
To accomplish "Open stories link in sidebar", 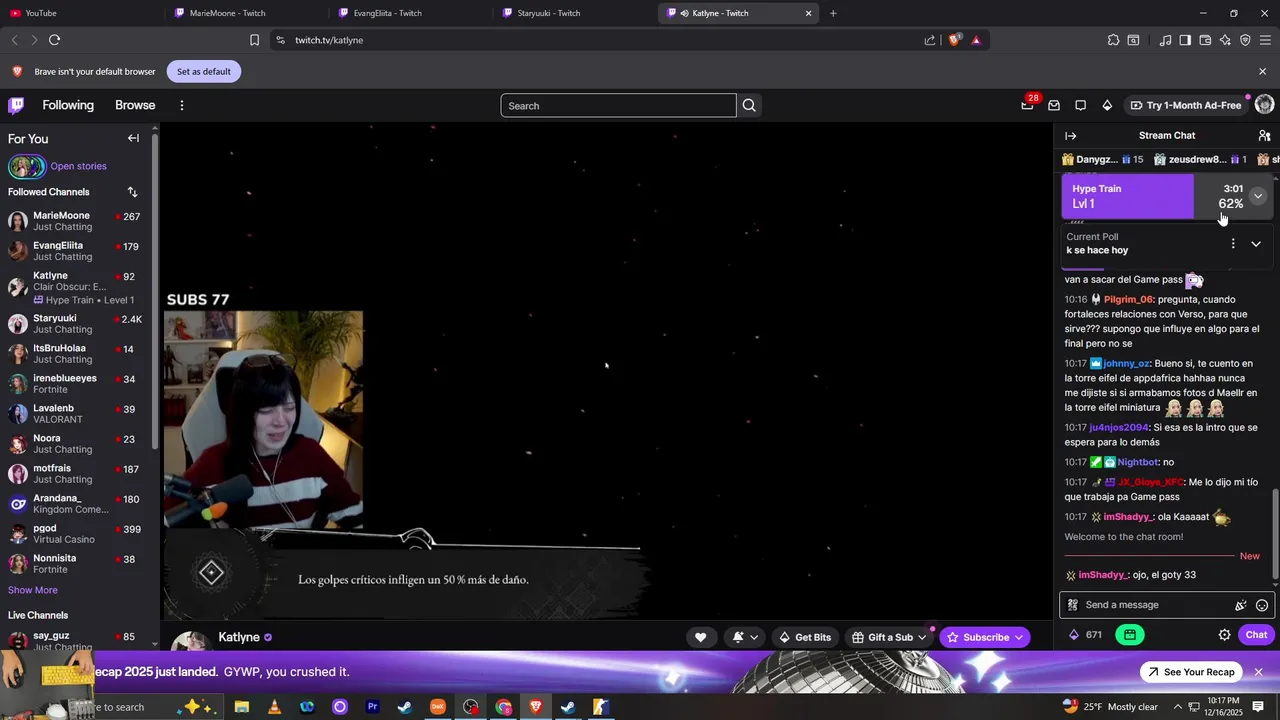I will tap(78, 166).
